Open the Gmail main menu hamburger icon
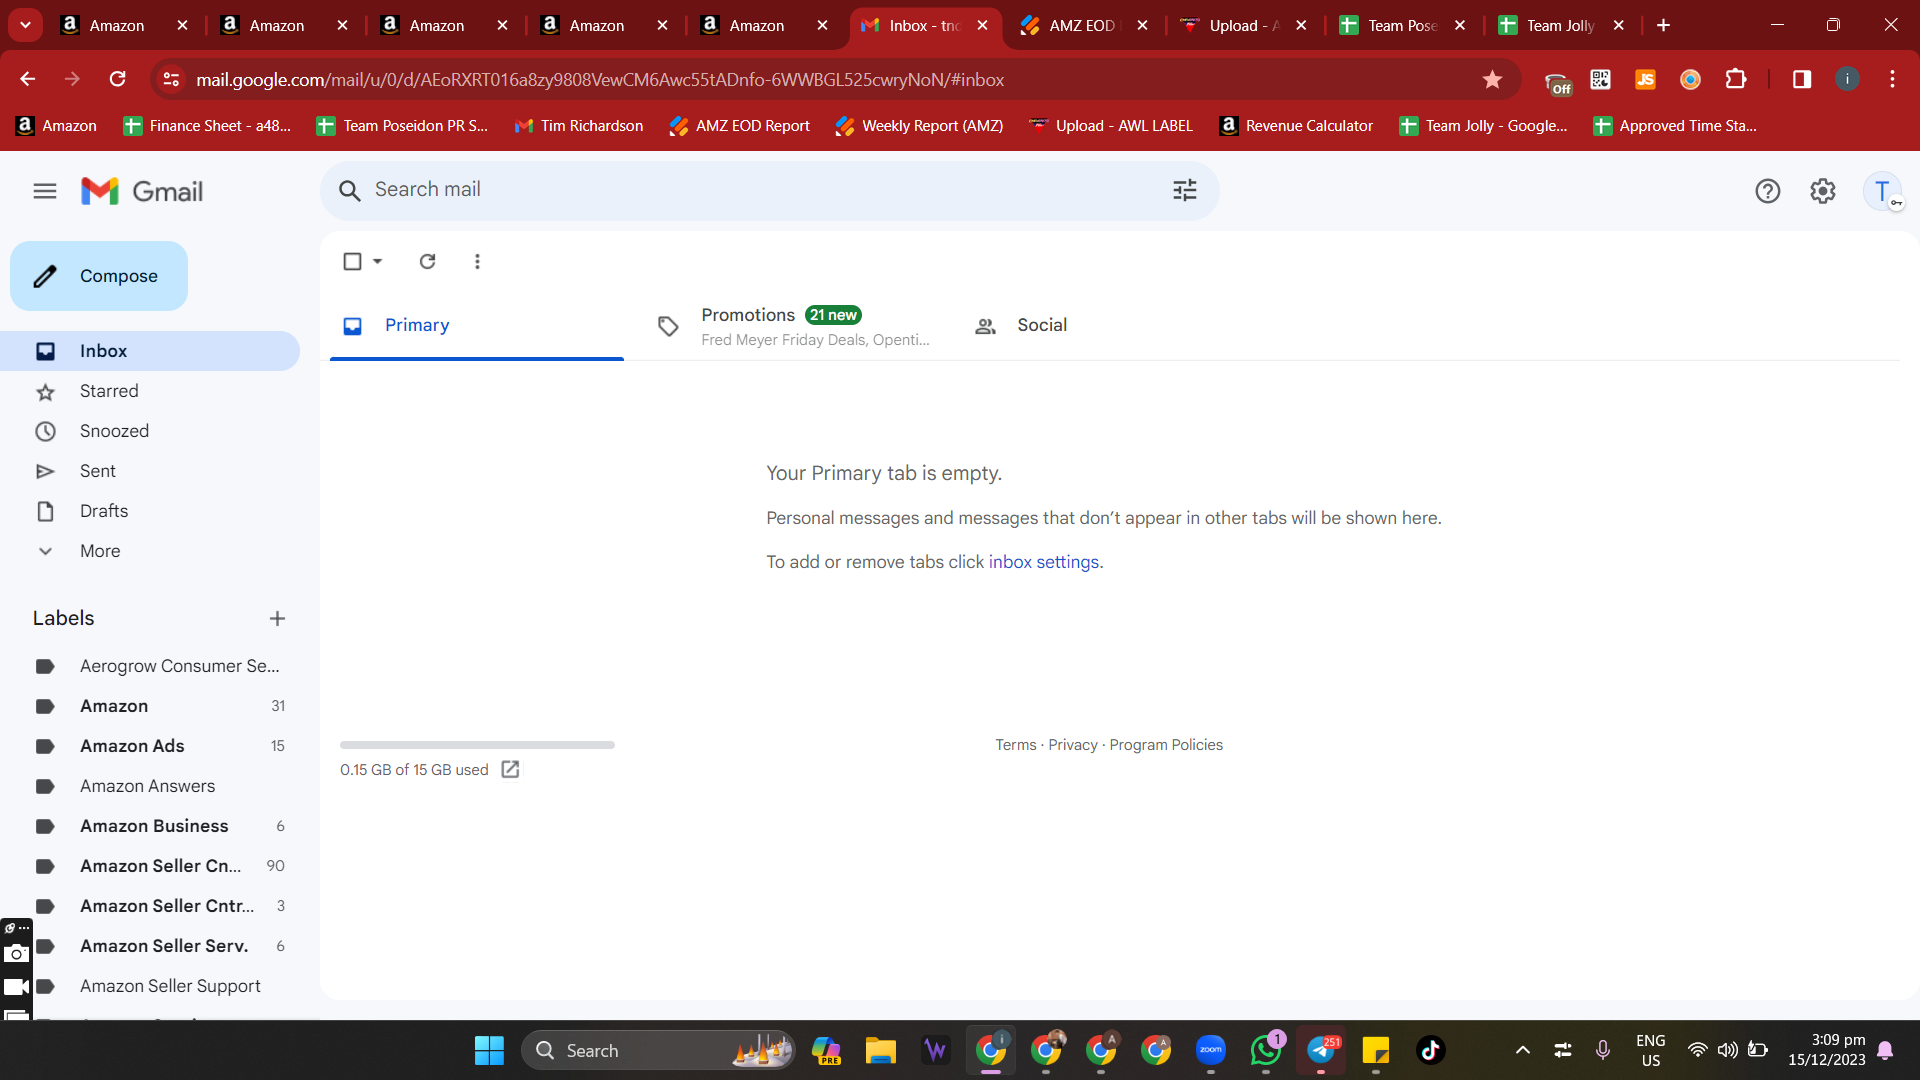The image size is (1920, 1080). click(45, 191)
